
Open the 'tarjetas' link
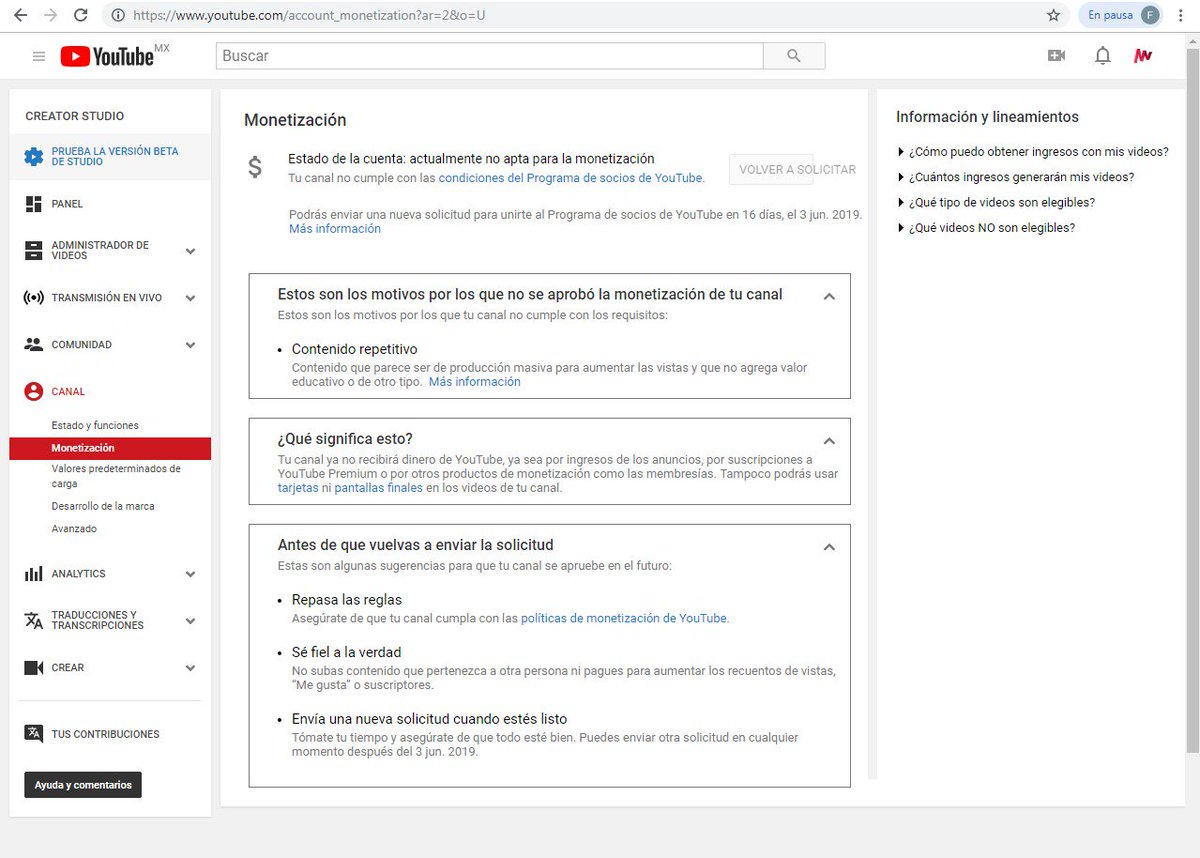click(x=298, y=489)
